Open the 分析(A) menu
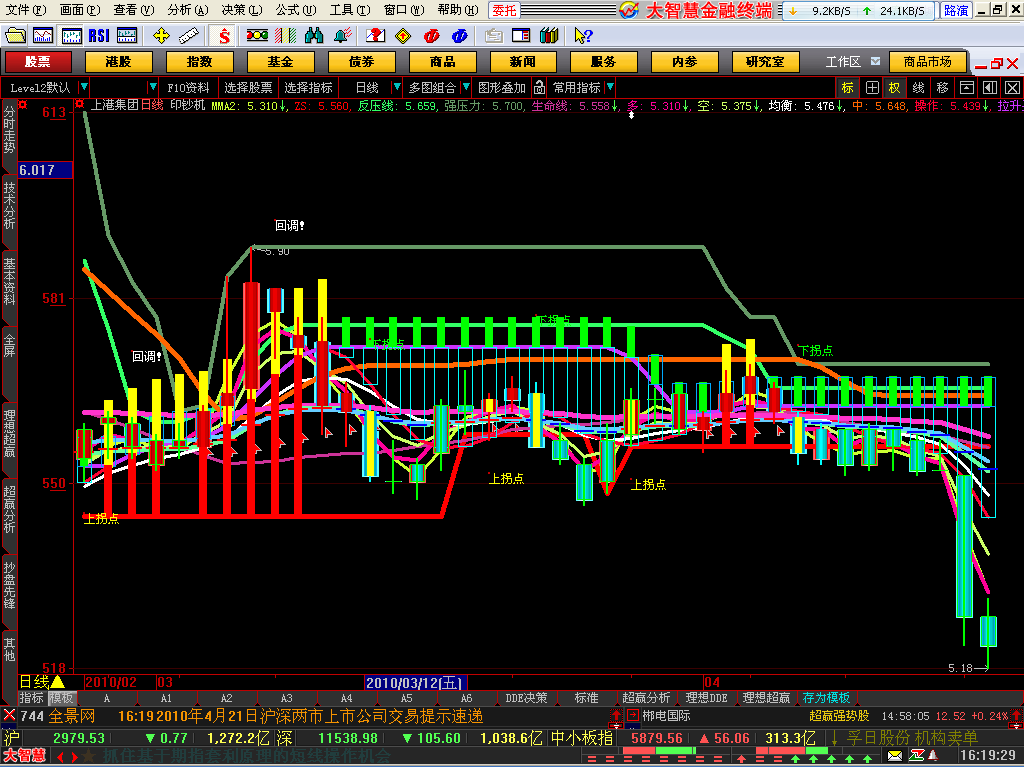This screenshot has width=1024, height=767. click(187, 10)
